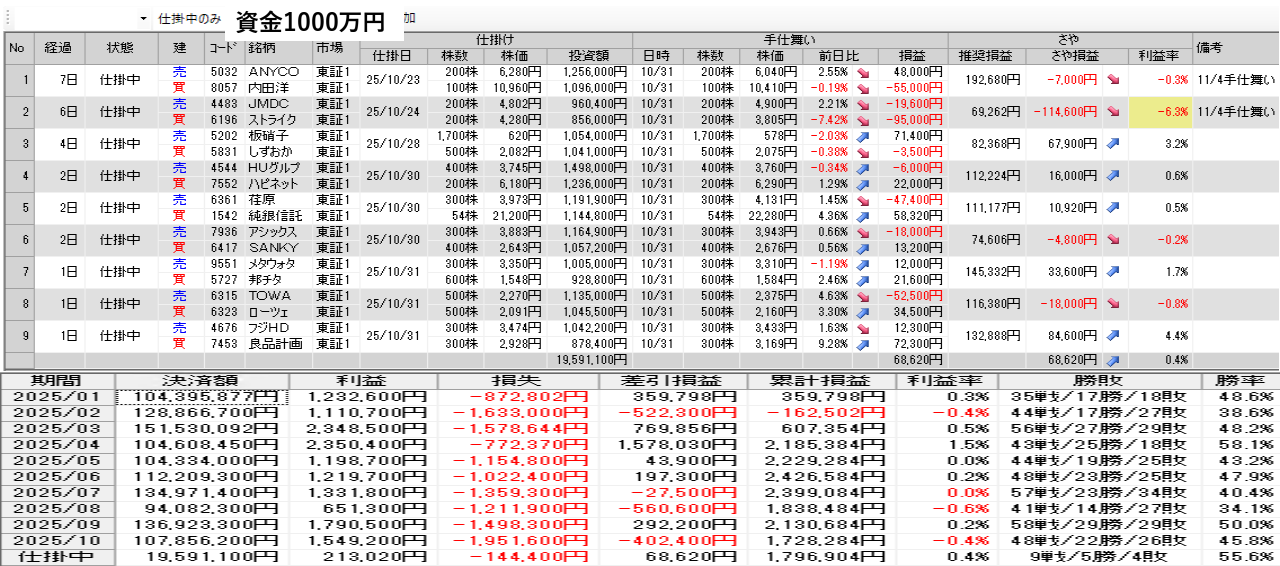Click red arrow next to ストライク -7.42%

pos(862,120)
